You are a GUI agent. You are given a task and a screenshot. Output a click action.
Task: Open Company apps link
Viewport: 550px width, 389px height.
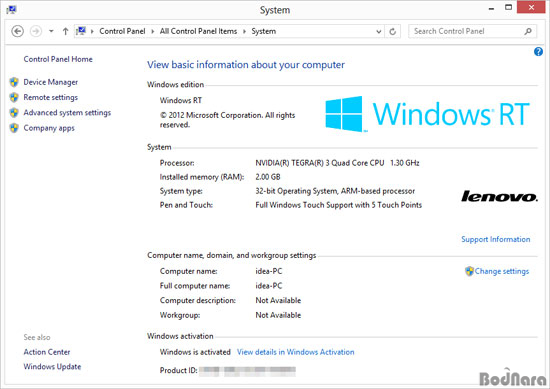coord(49,128)
